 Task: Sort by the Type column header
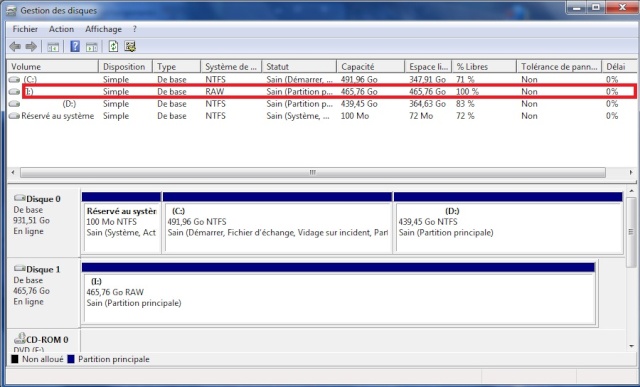pyautogui.click(x=177, y=67)
